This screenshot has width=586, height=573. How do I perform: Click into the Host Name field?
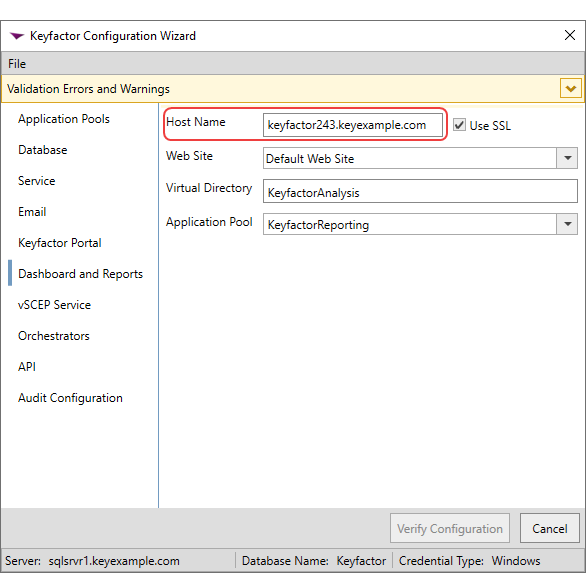[353, 125]
